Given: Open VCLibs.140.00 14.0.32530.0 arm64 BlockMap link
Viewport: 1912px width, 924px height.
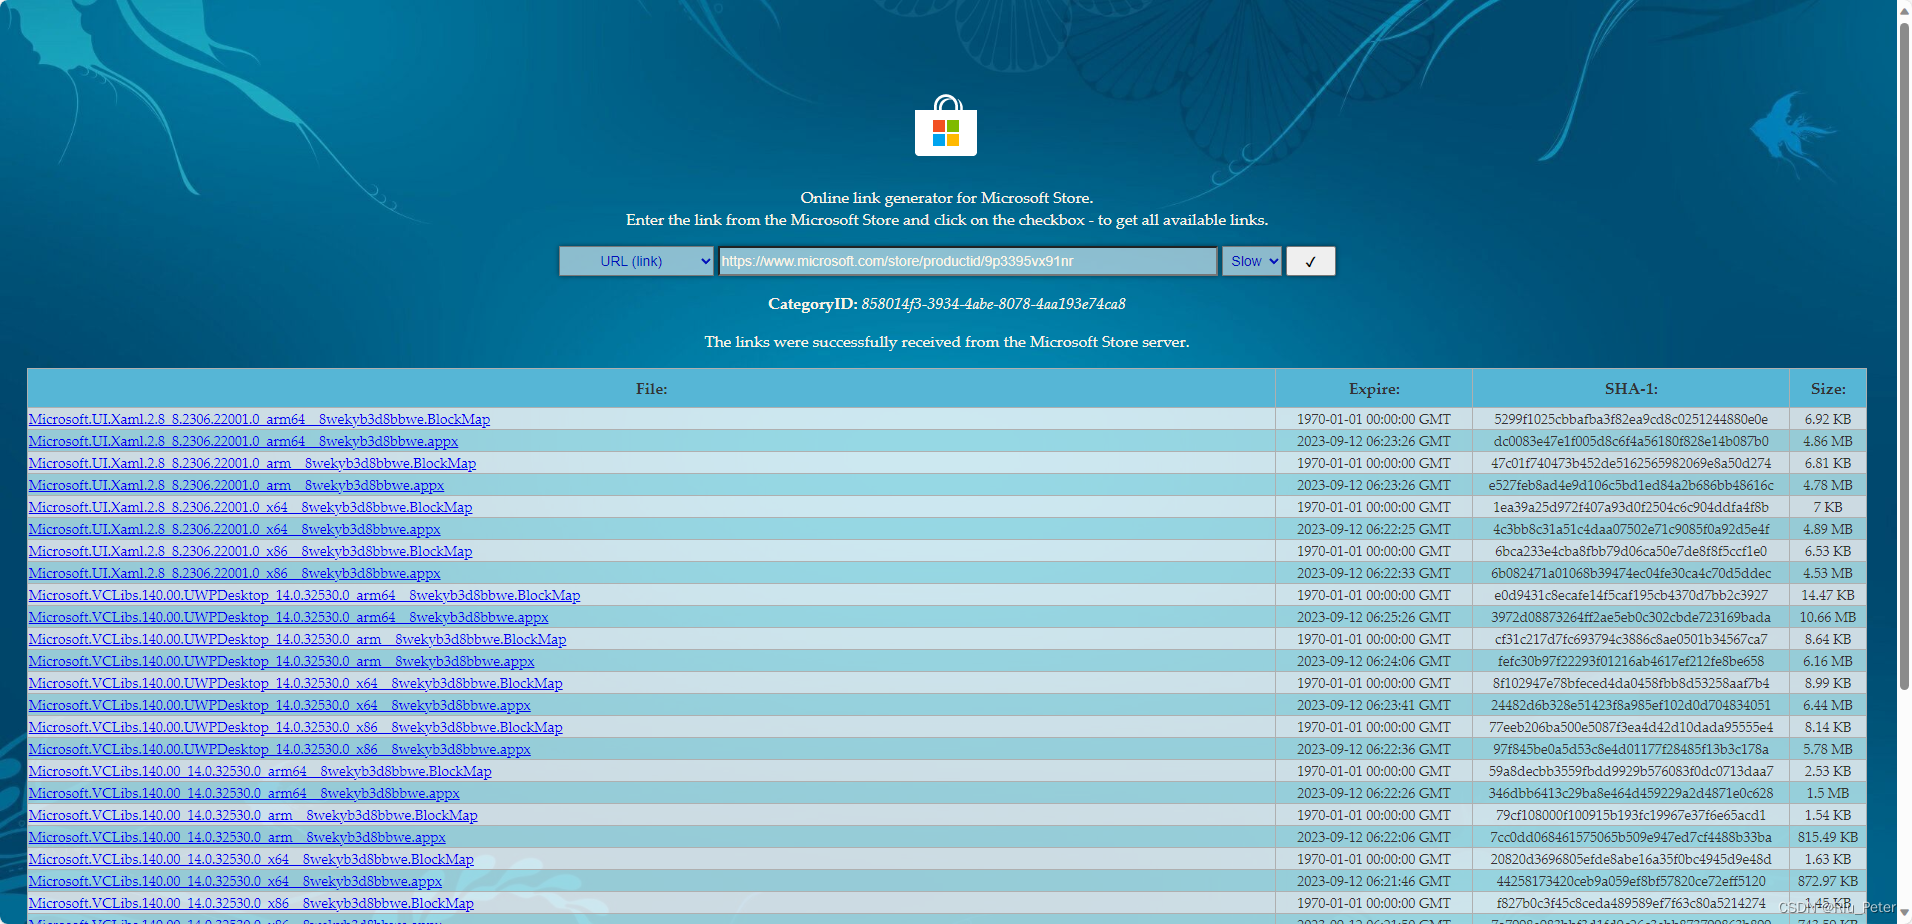Looking at the screenshot, I should (x=260, y=771).
